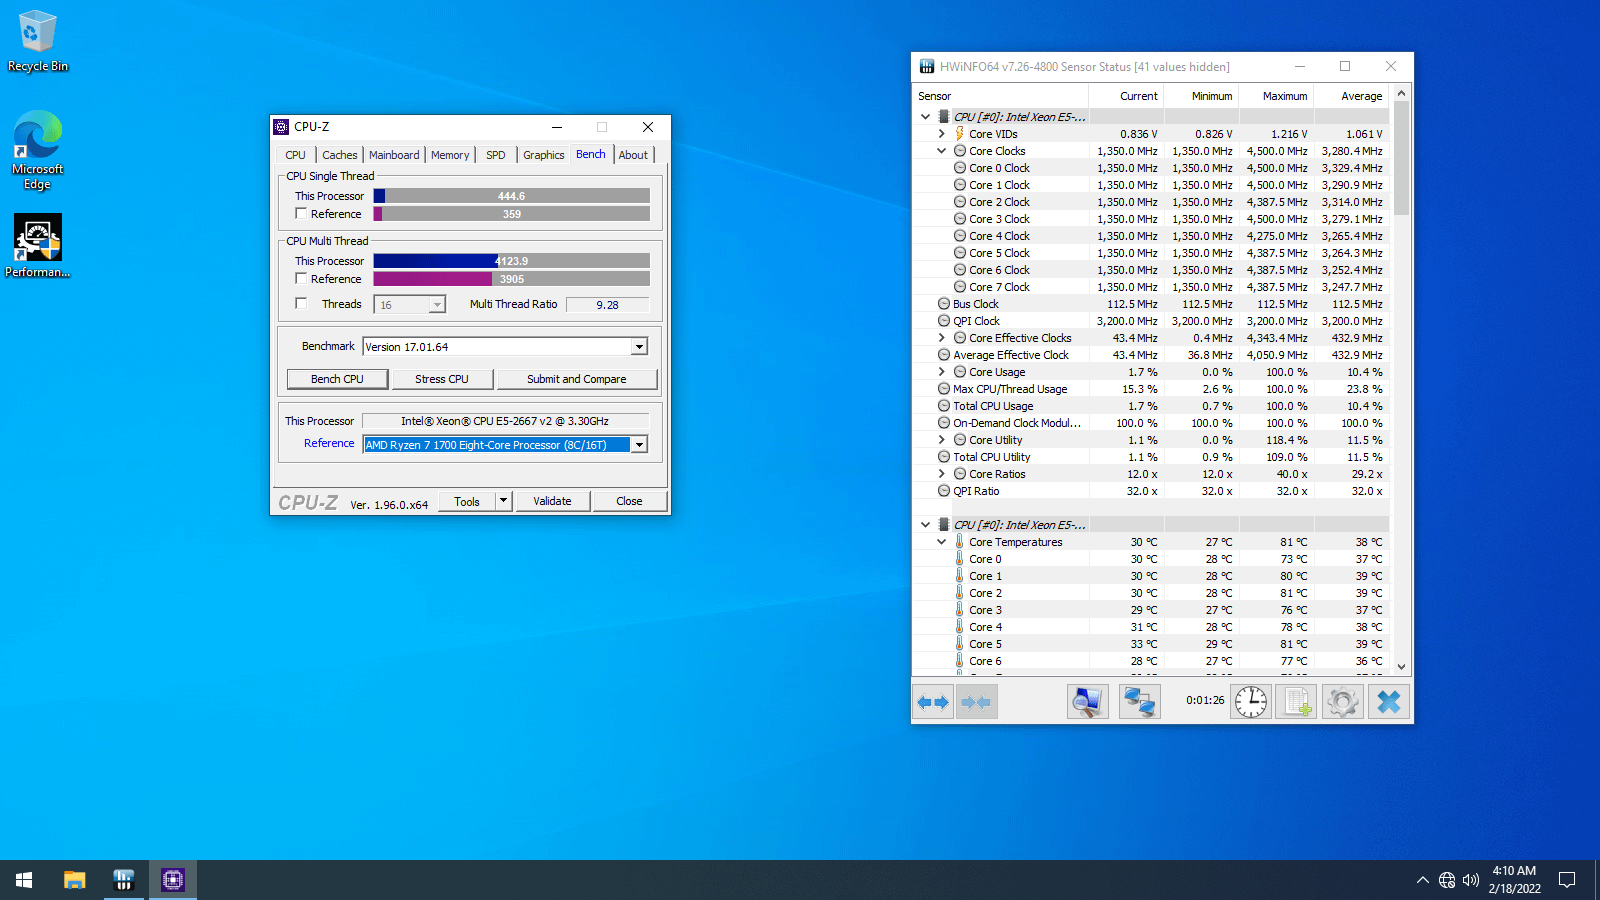This screenshot has height=900, width=1600.
Task: Expand the Core VIDs row
Action: [942, 134]
